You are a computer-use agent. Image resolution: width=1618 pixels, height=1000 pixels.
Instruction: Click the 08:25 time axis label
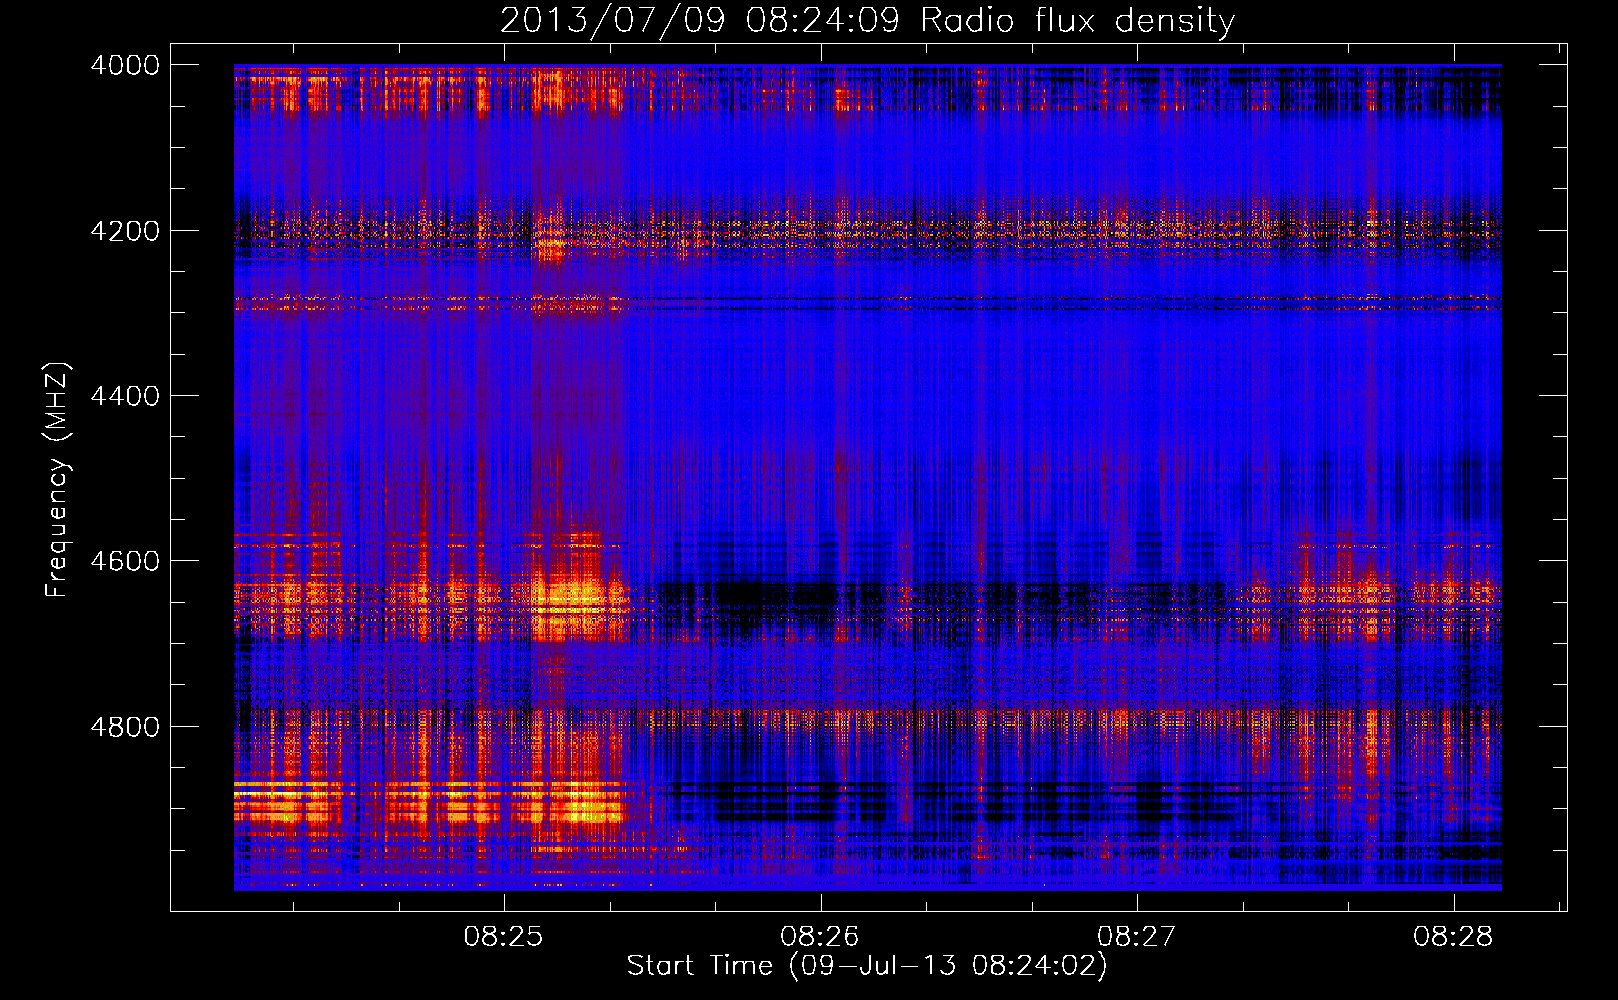[x=503, y=937]
